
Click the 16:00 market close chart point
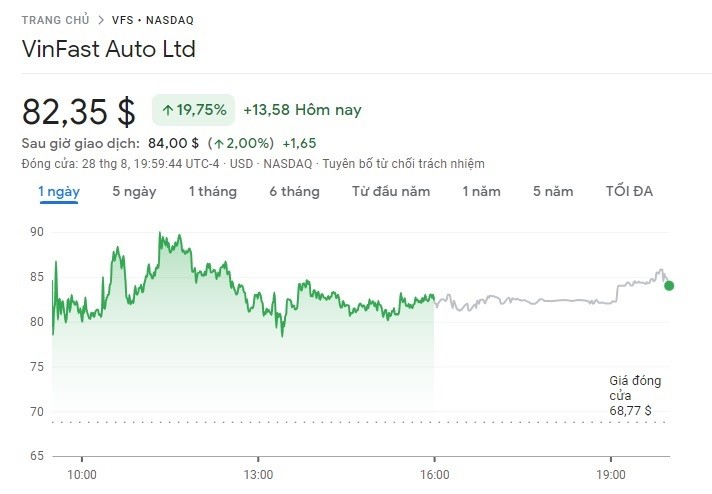[434, 296]
